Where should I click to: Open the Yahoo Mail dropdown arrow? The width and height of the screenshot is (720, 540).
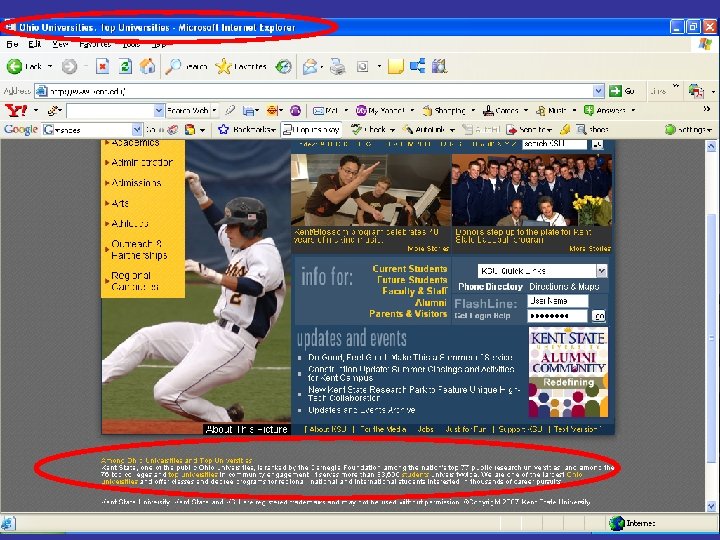[346, 111]
